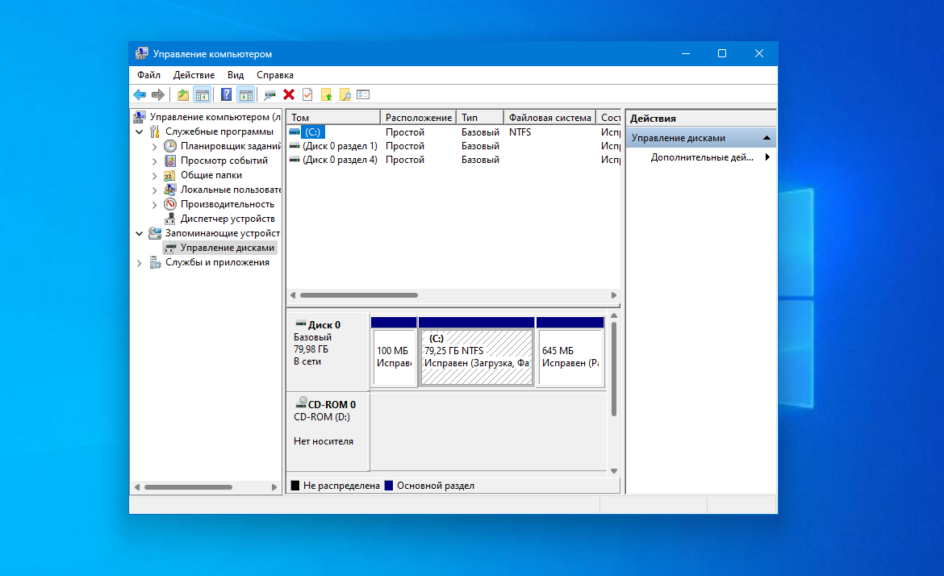The image size is (944, 576).
Task: Toggle the action pane toolbar button
Action: (x=245, y=95)
